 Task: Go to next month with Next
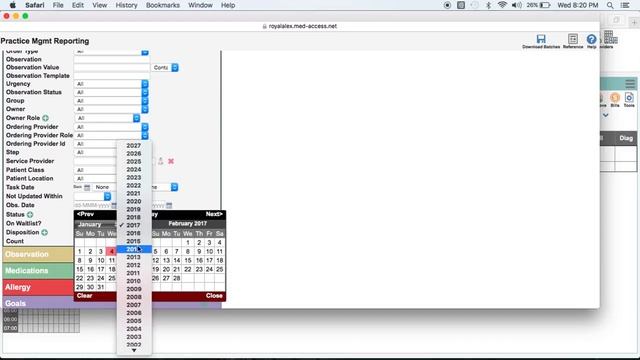click(214, 214)
